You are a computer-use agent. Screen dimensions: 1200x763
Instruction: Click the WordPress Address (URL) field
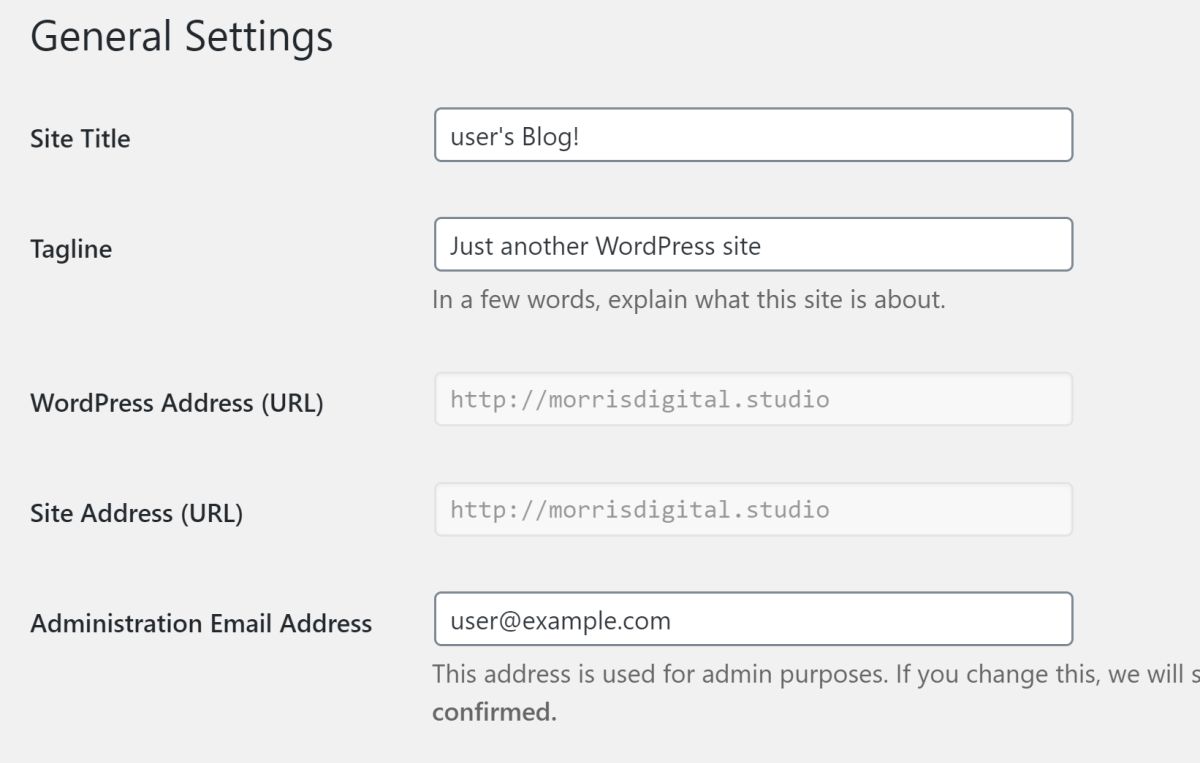coord(753,400)
